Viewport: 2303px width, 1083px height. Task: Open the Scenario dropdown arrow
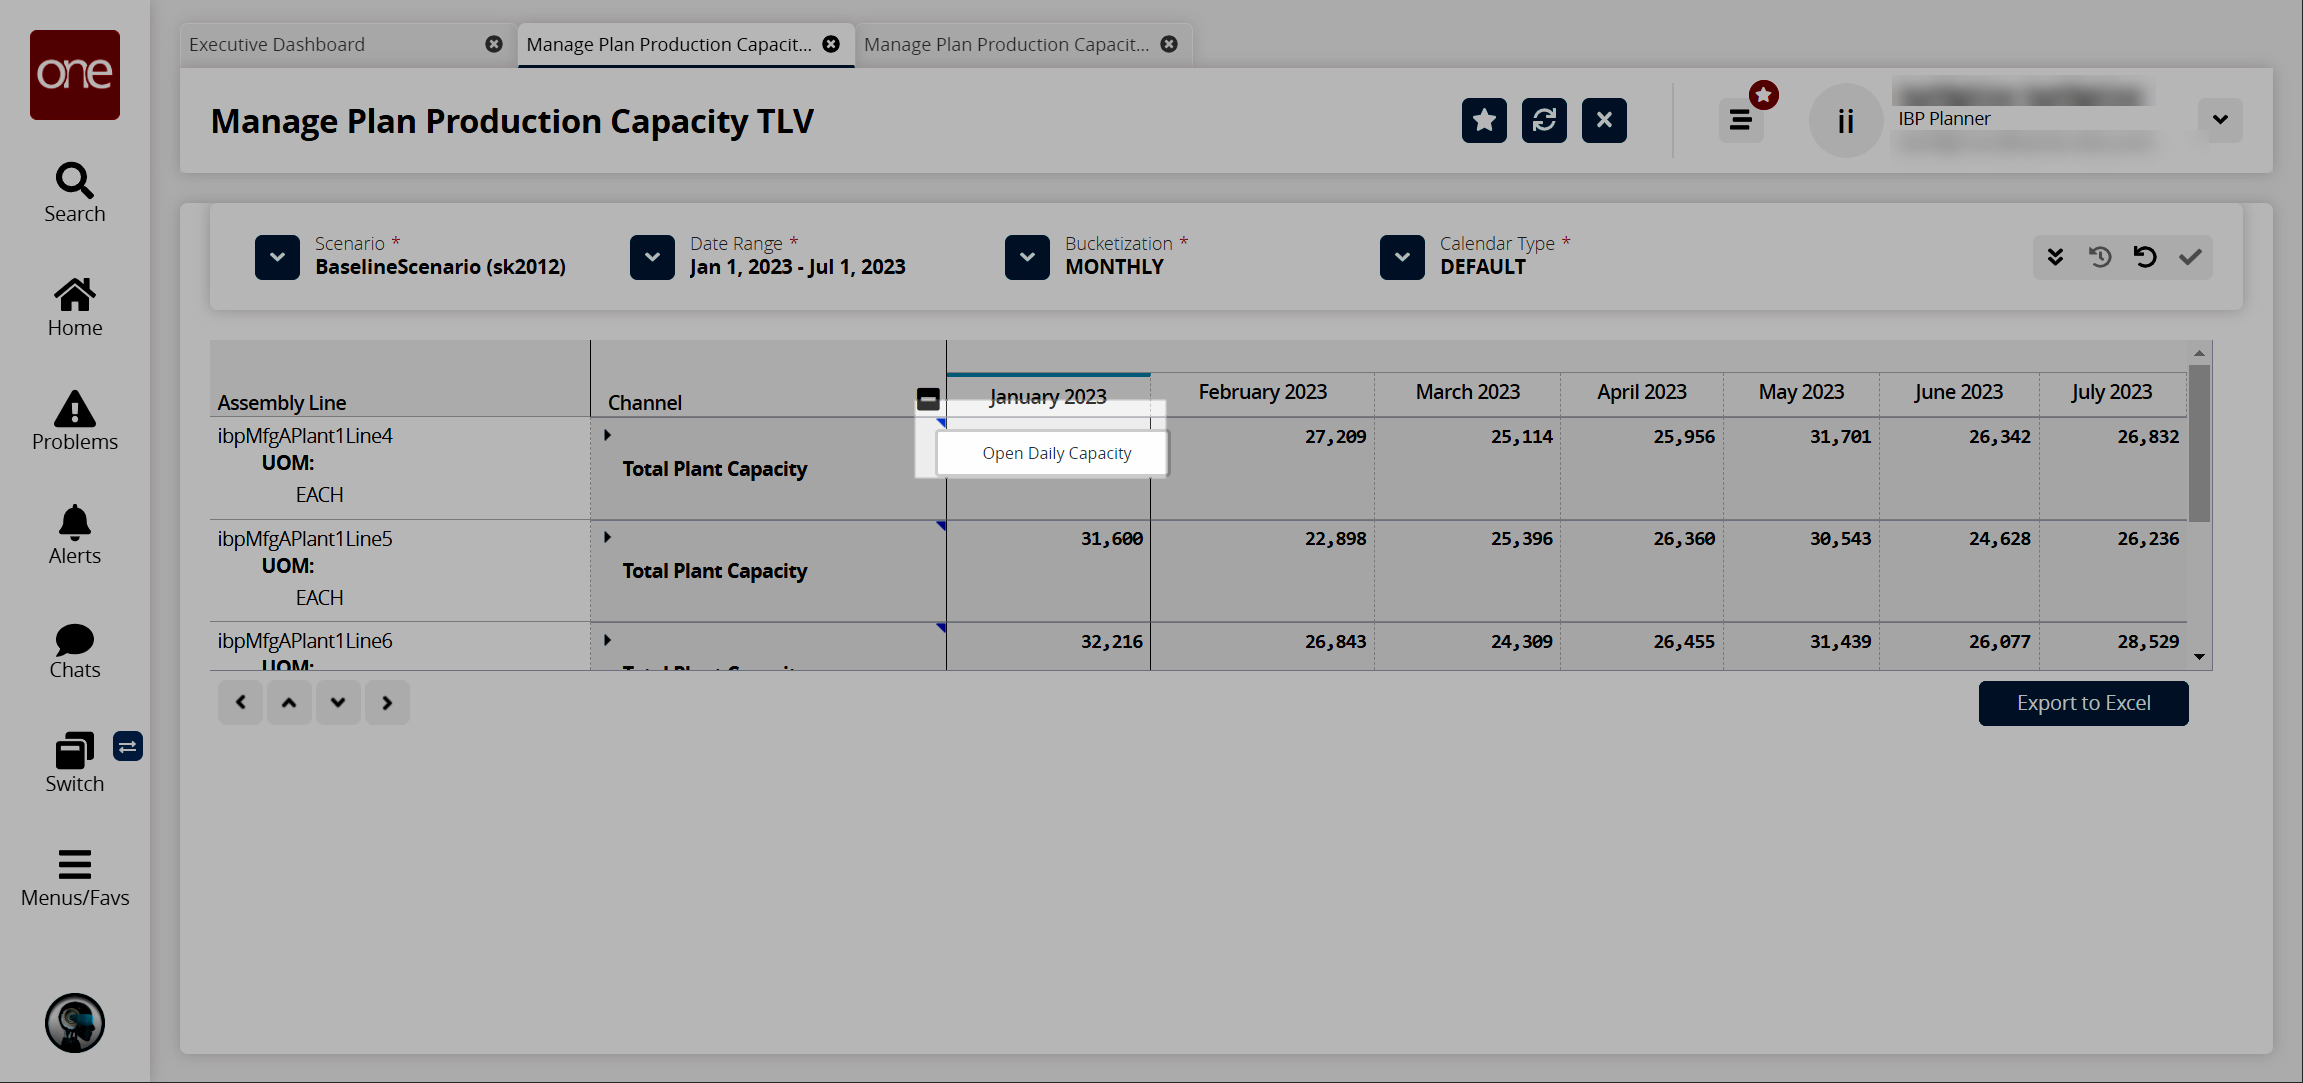[x=277, y=257]
